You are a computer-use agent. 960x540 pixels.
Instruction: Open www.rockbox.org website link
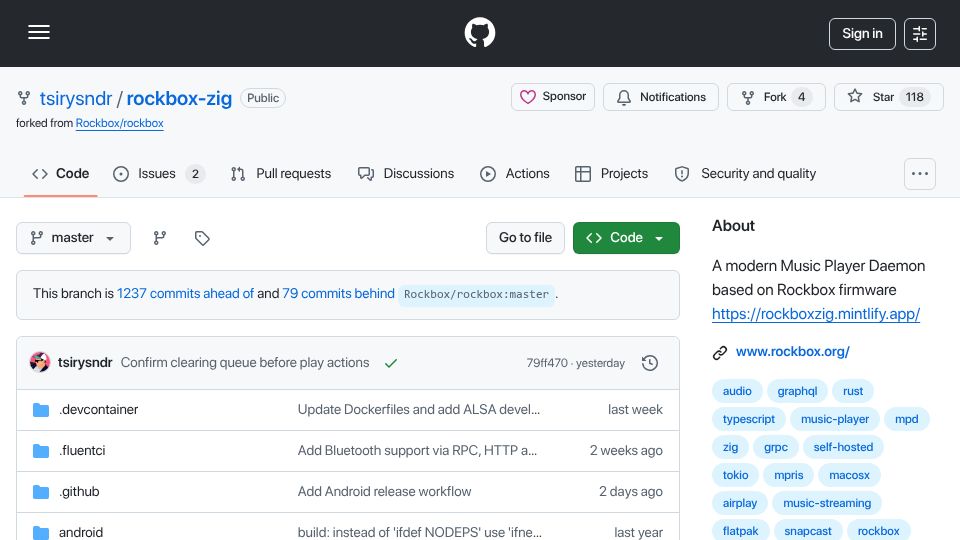(x=792, y=351)
